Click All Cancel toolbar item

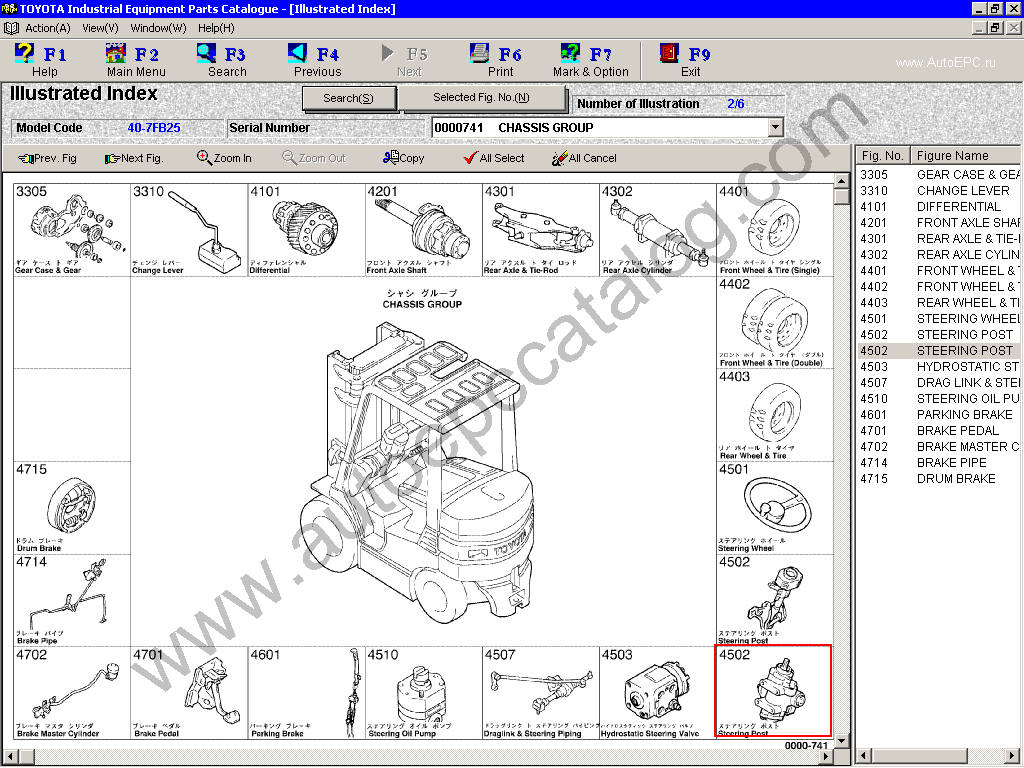(x=584, y=158)
